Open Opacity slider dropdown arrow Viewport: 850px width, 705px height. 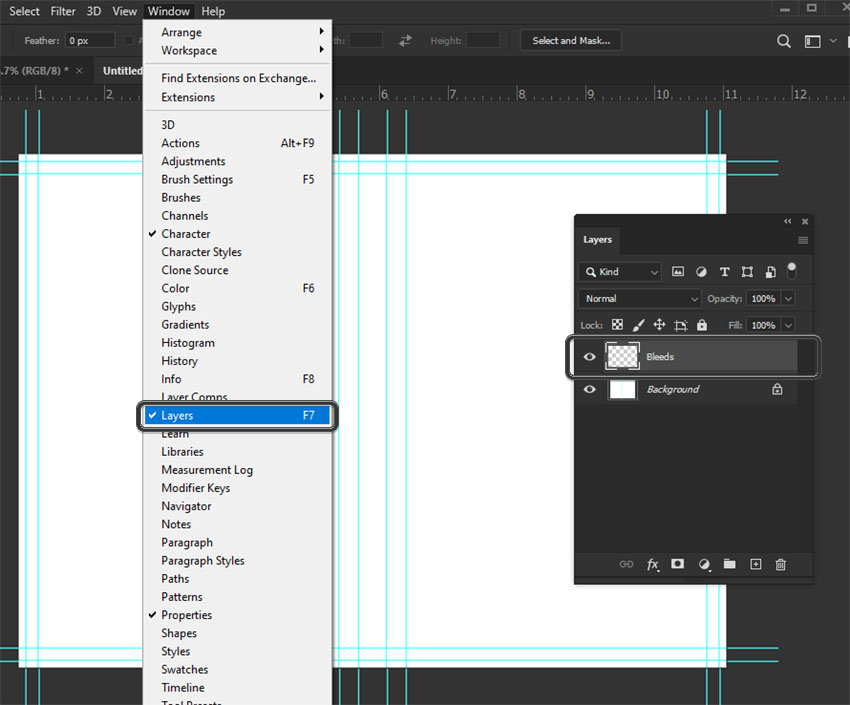(x=788, y=299)
